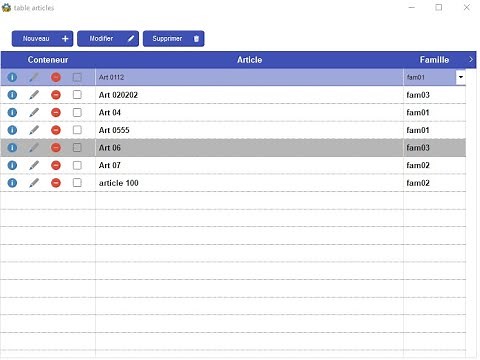Select the Art 04 article cell
This screenshot has height=360, width=480.
tap(249, 113)
